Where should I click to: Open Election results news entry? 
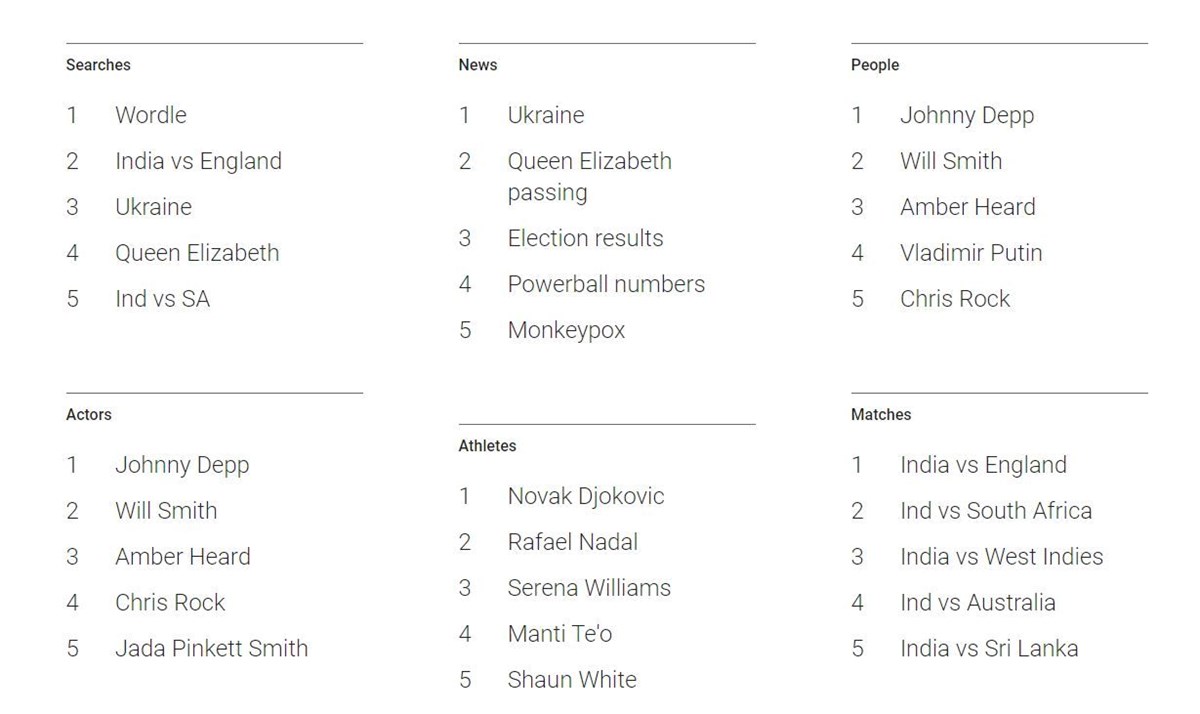585,238
